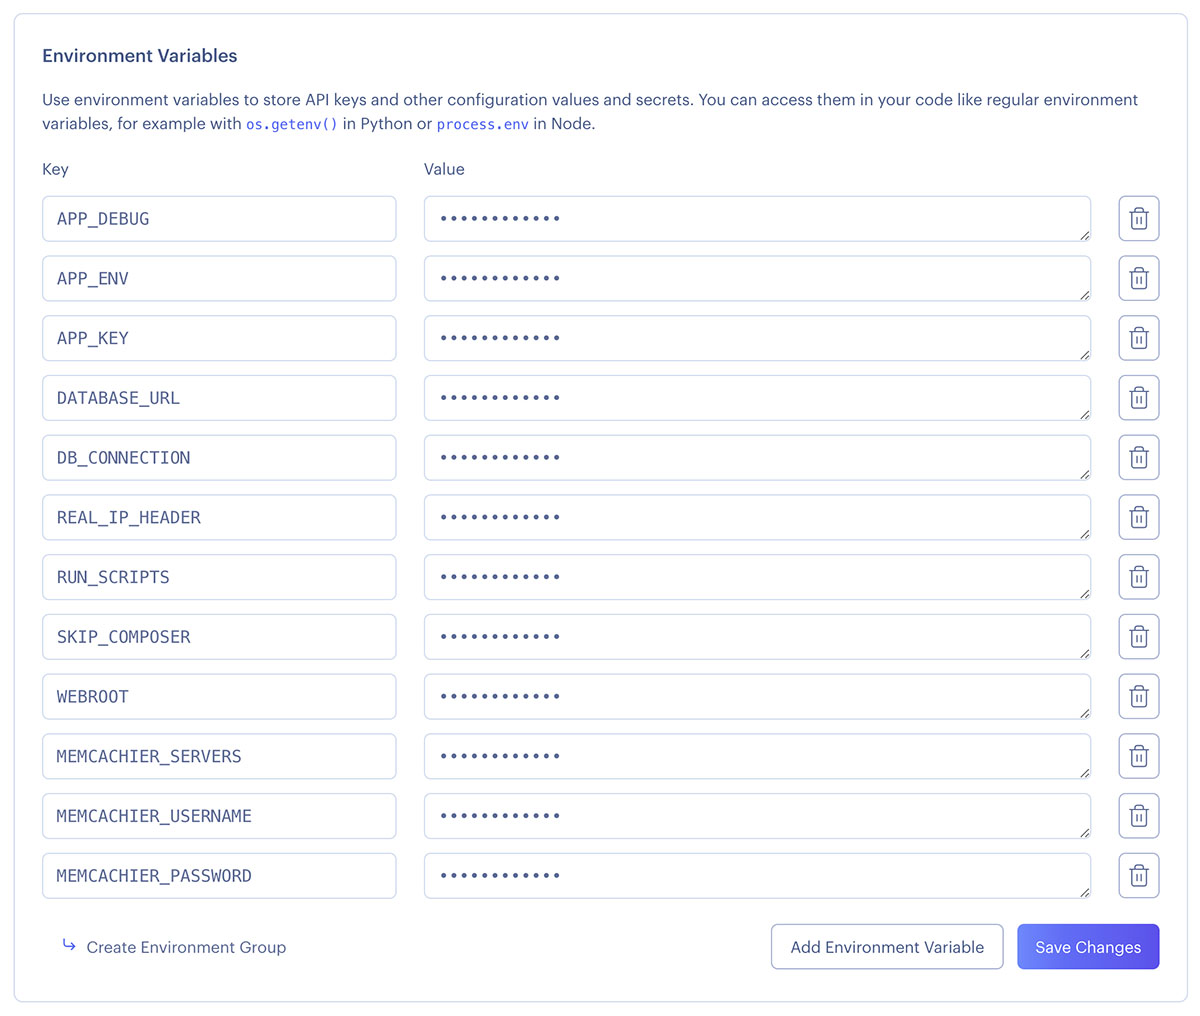The image size is (1200, 1016).
Task: Select the APP_ENV key field
Action: click(219, 278)
